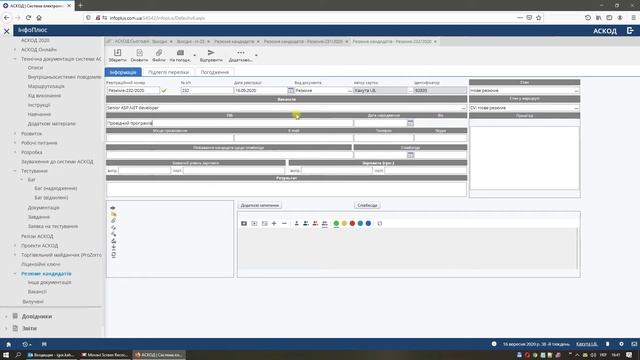Click the red people icon in the comments toolbar
The height and width of the screenshot is (360, 640).
tap(315, 223)
